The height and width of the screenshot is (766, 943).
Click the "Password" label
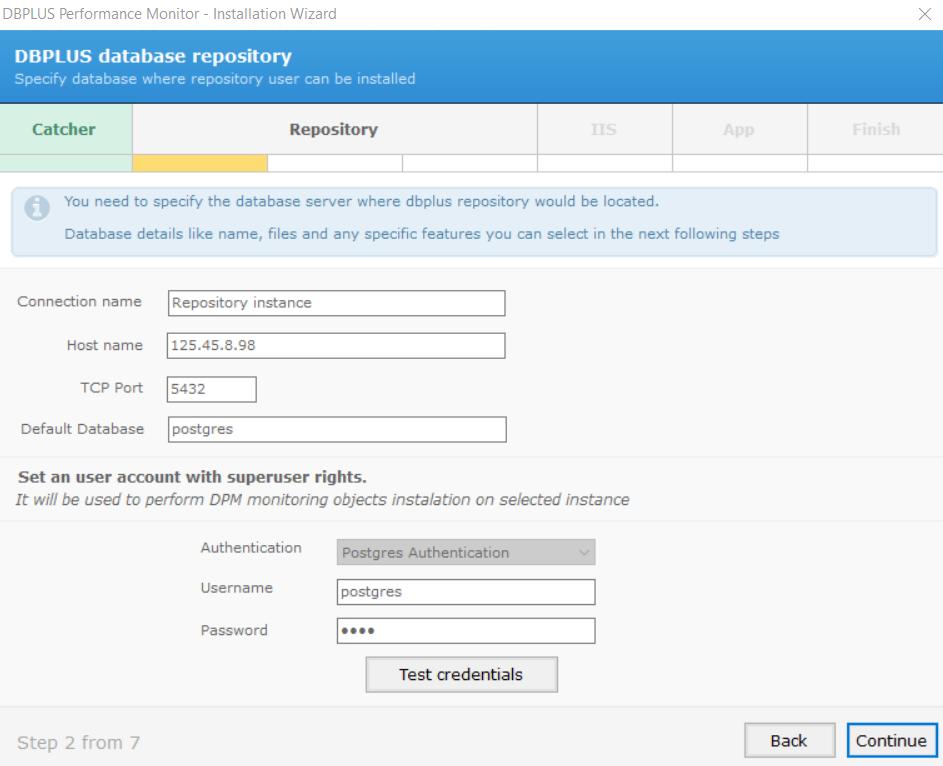click(234, 630)
